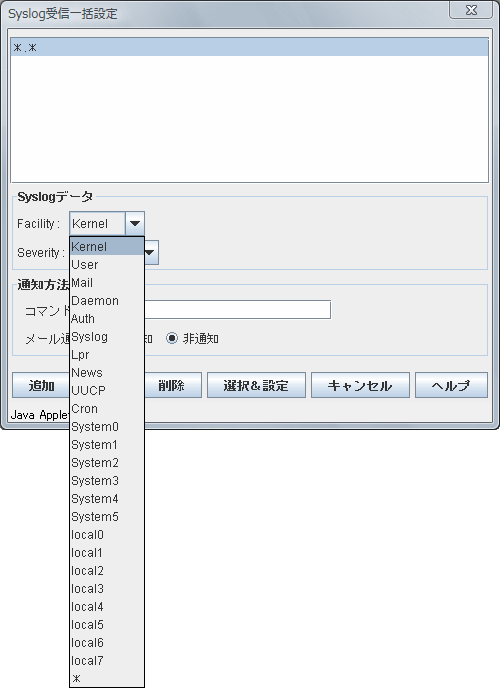The height and width of the screenshot is (688, 500).
Task: Choose Auth from the Facility list
Action: point(107,319)
